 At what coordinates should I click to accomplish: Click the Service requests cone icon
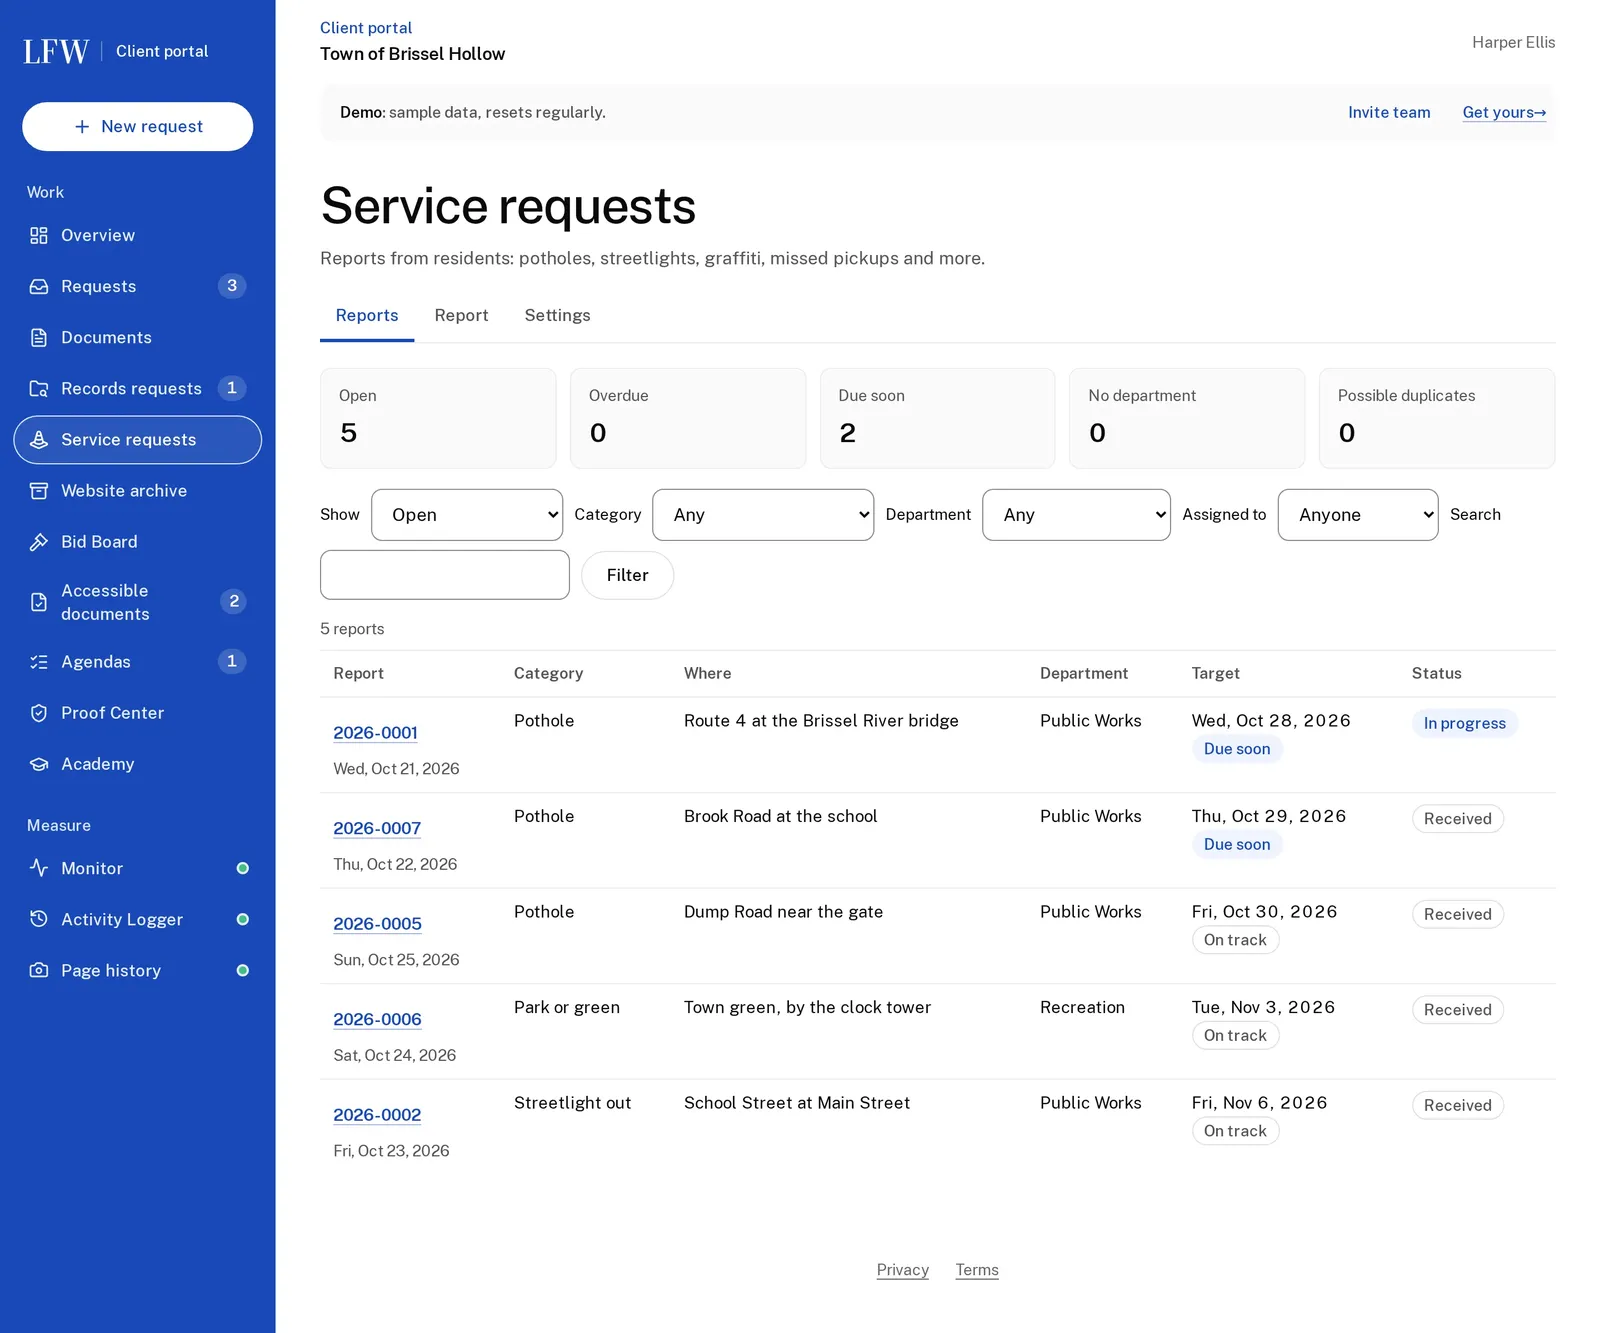(x=39, y=439)
